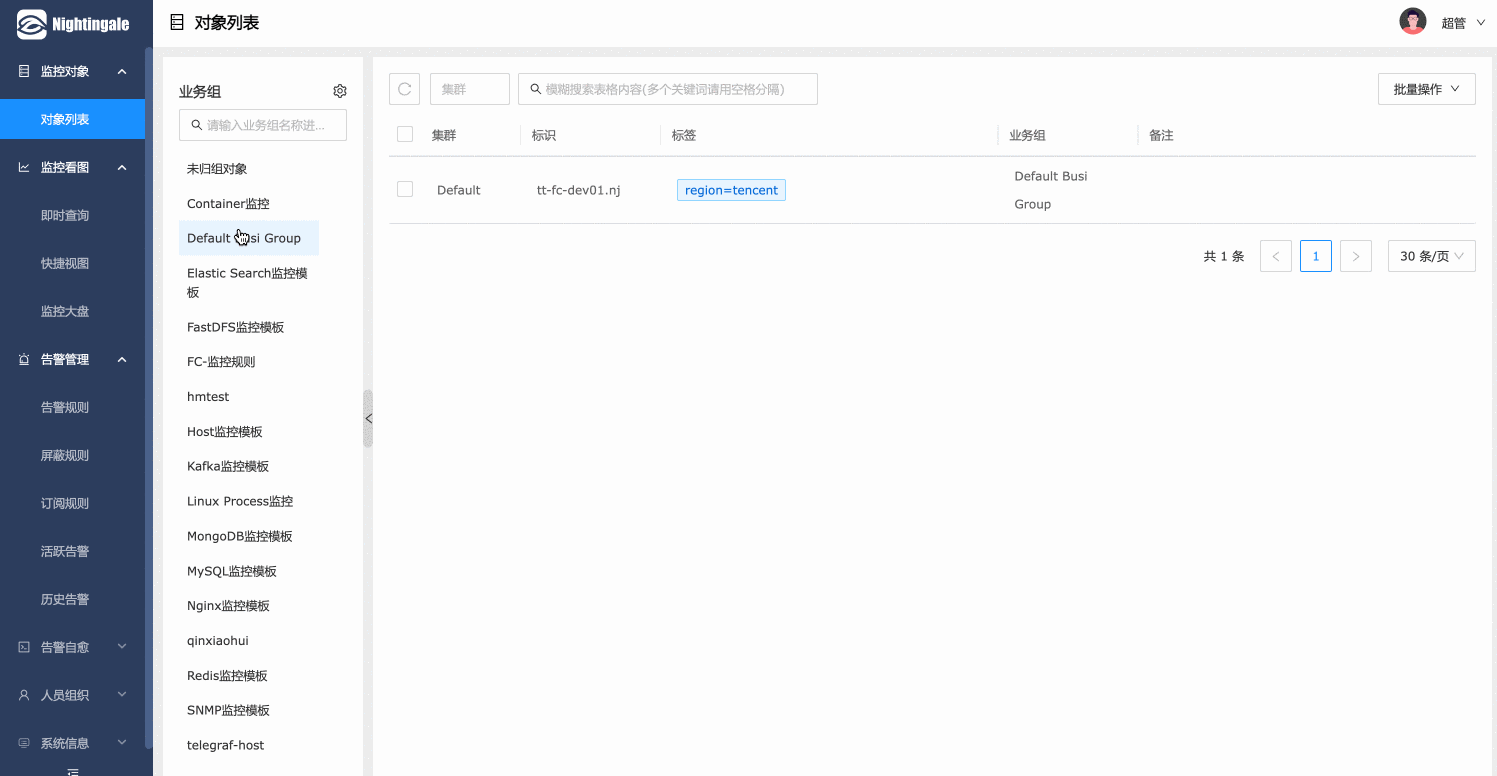Collapse the business group side panel
Screen dimensions: 1497x776
coord(368,418)
